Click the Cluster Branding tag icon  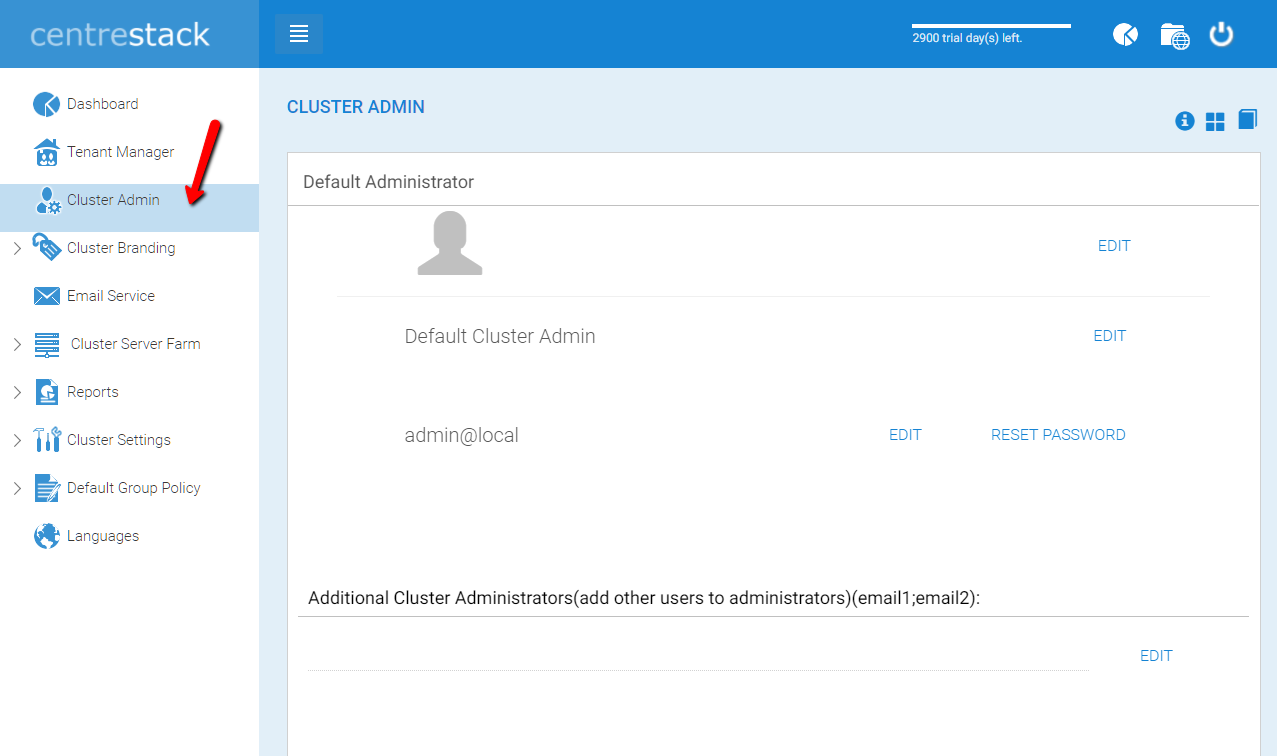(47, 248)
